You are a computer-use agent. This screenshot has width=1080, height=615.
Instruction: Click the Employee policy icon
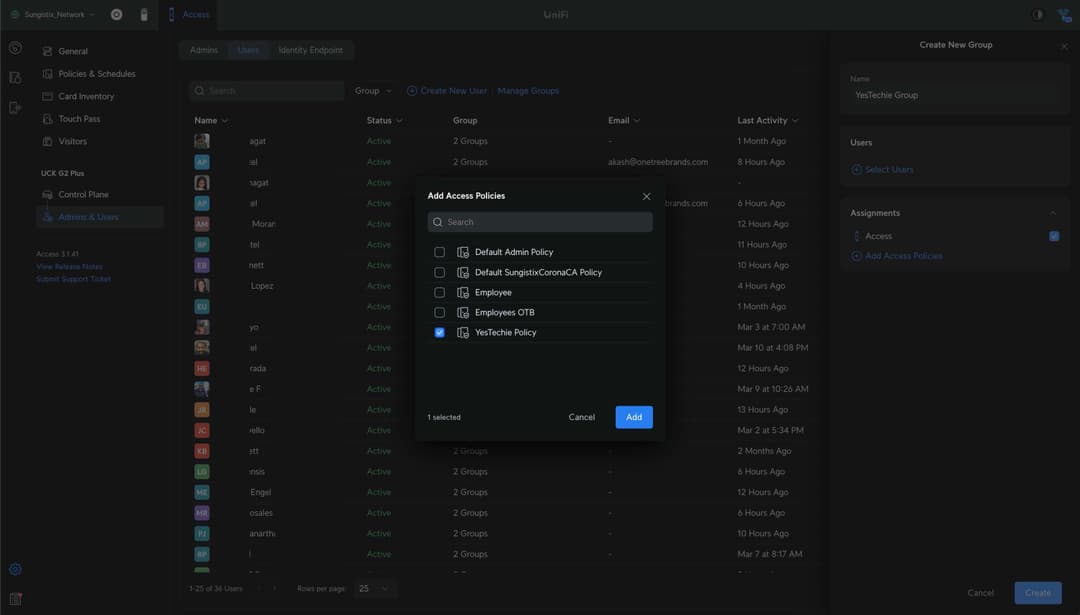(463, 293)
